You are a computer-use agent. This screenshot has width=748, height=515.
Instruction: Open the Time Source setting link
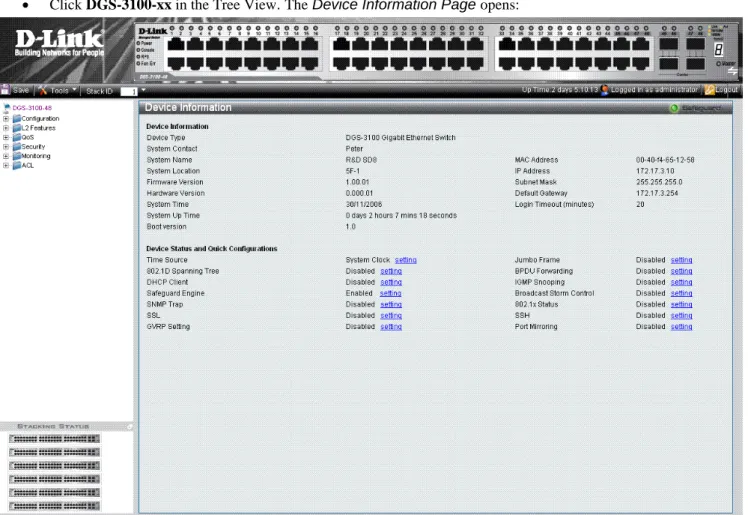[405, 260]
